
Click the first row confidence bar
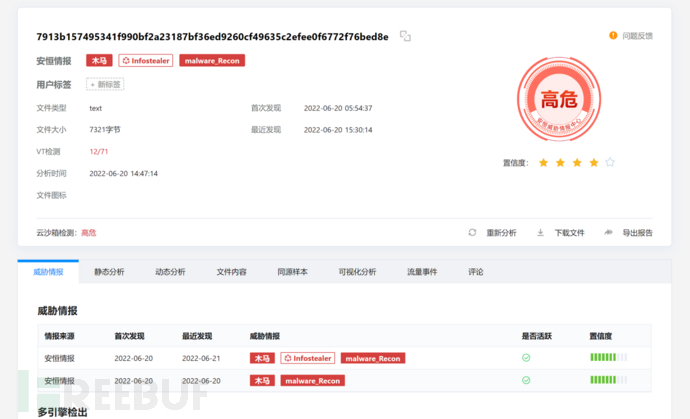tap(608, 358)
